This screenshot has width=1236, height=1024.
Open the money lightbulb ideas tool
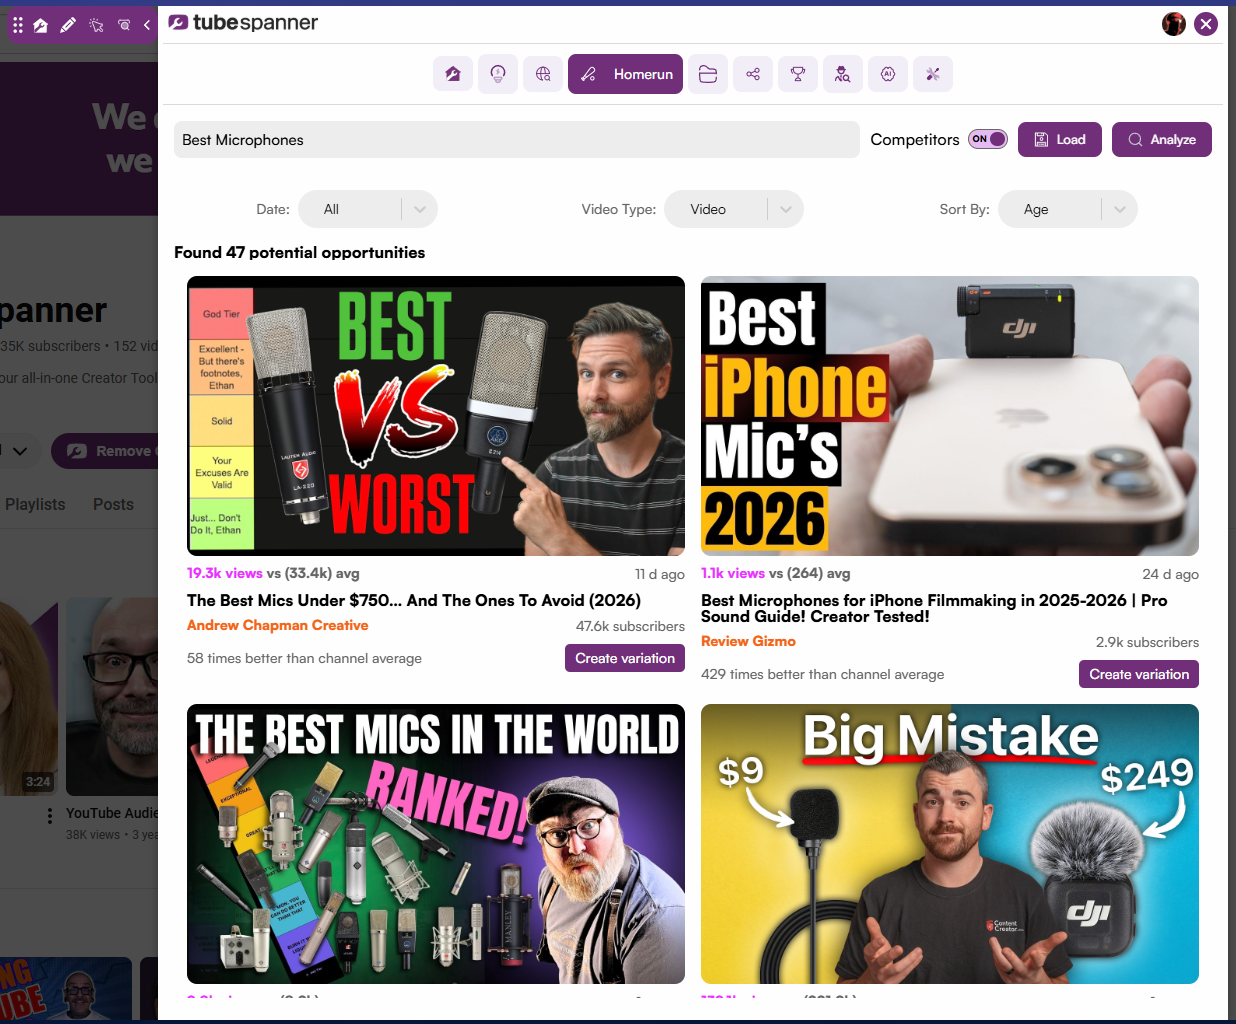[x=498, y=74]
